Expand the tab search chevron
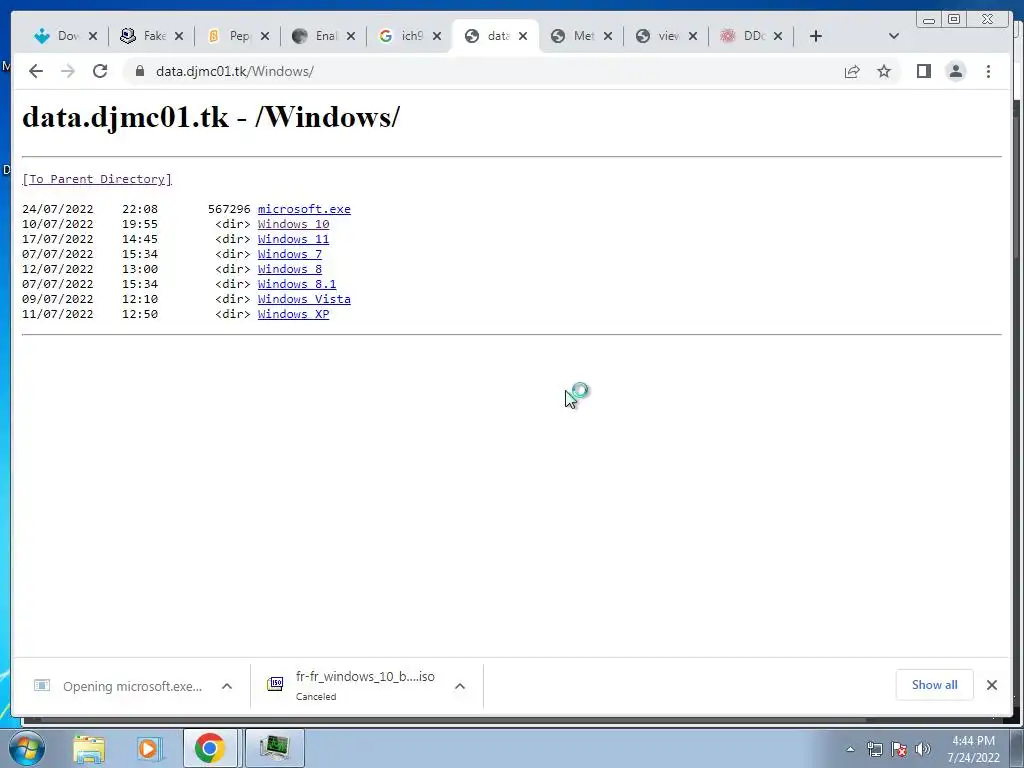The width and height of the screenshot is (1024, 768). tap(894, 36)
